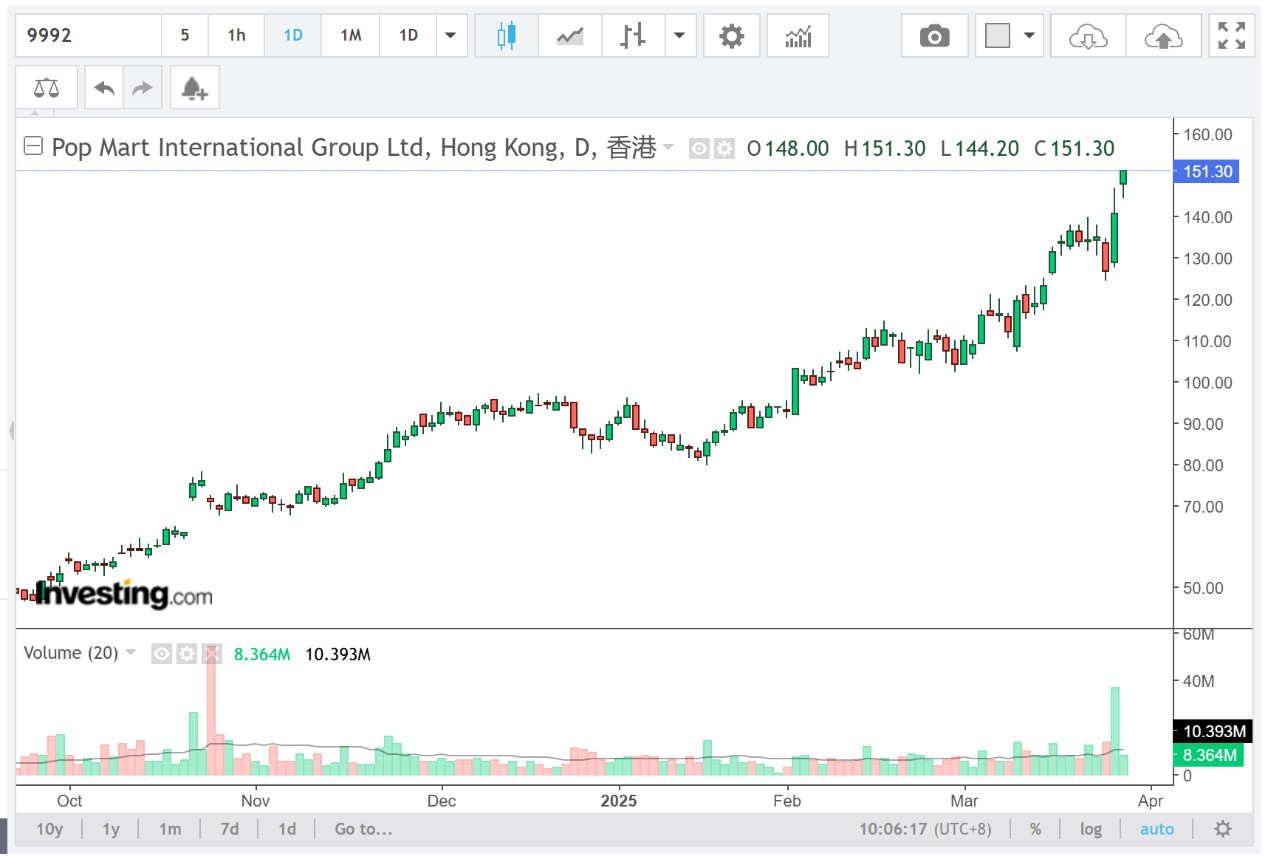
Task: Click the 40M volume axis label
Action: 1199,681
